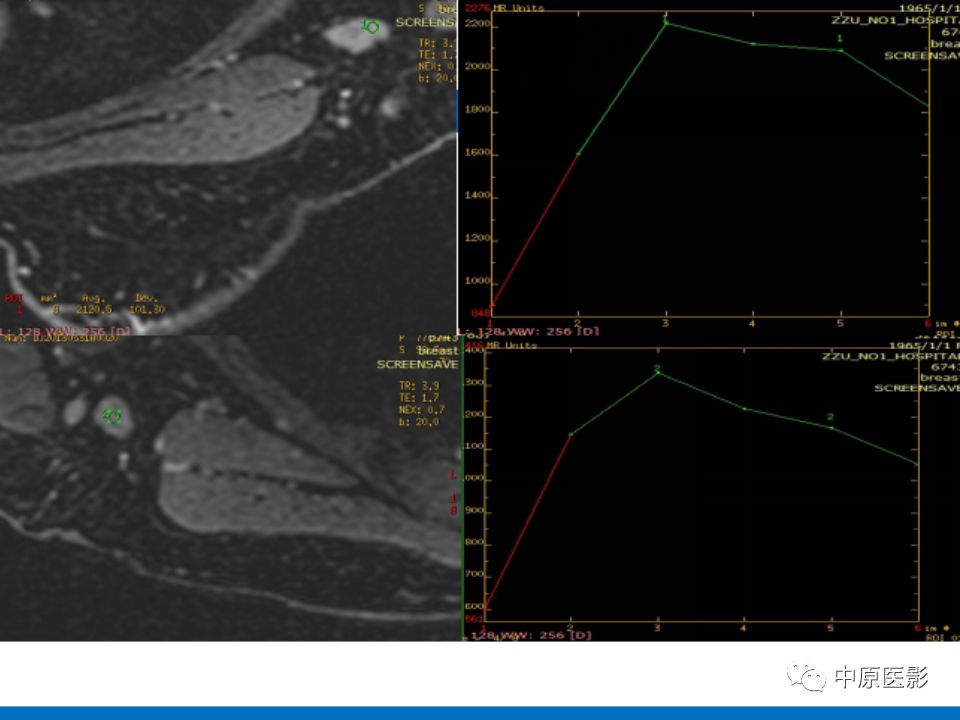Click 1200 tick on upper graph axis
Image resolution: width=960 pixels, height=720 pixels.
(478, 238)
